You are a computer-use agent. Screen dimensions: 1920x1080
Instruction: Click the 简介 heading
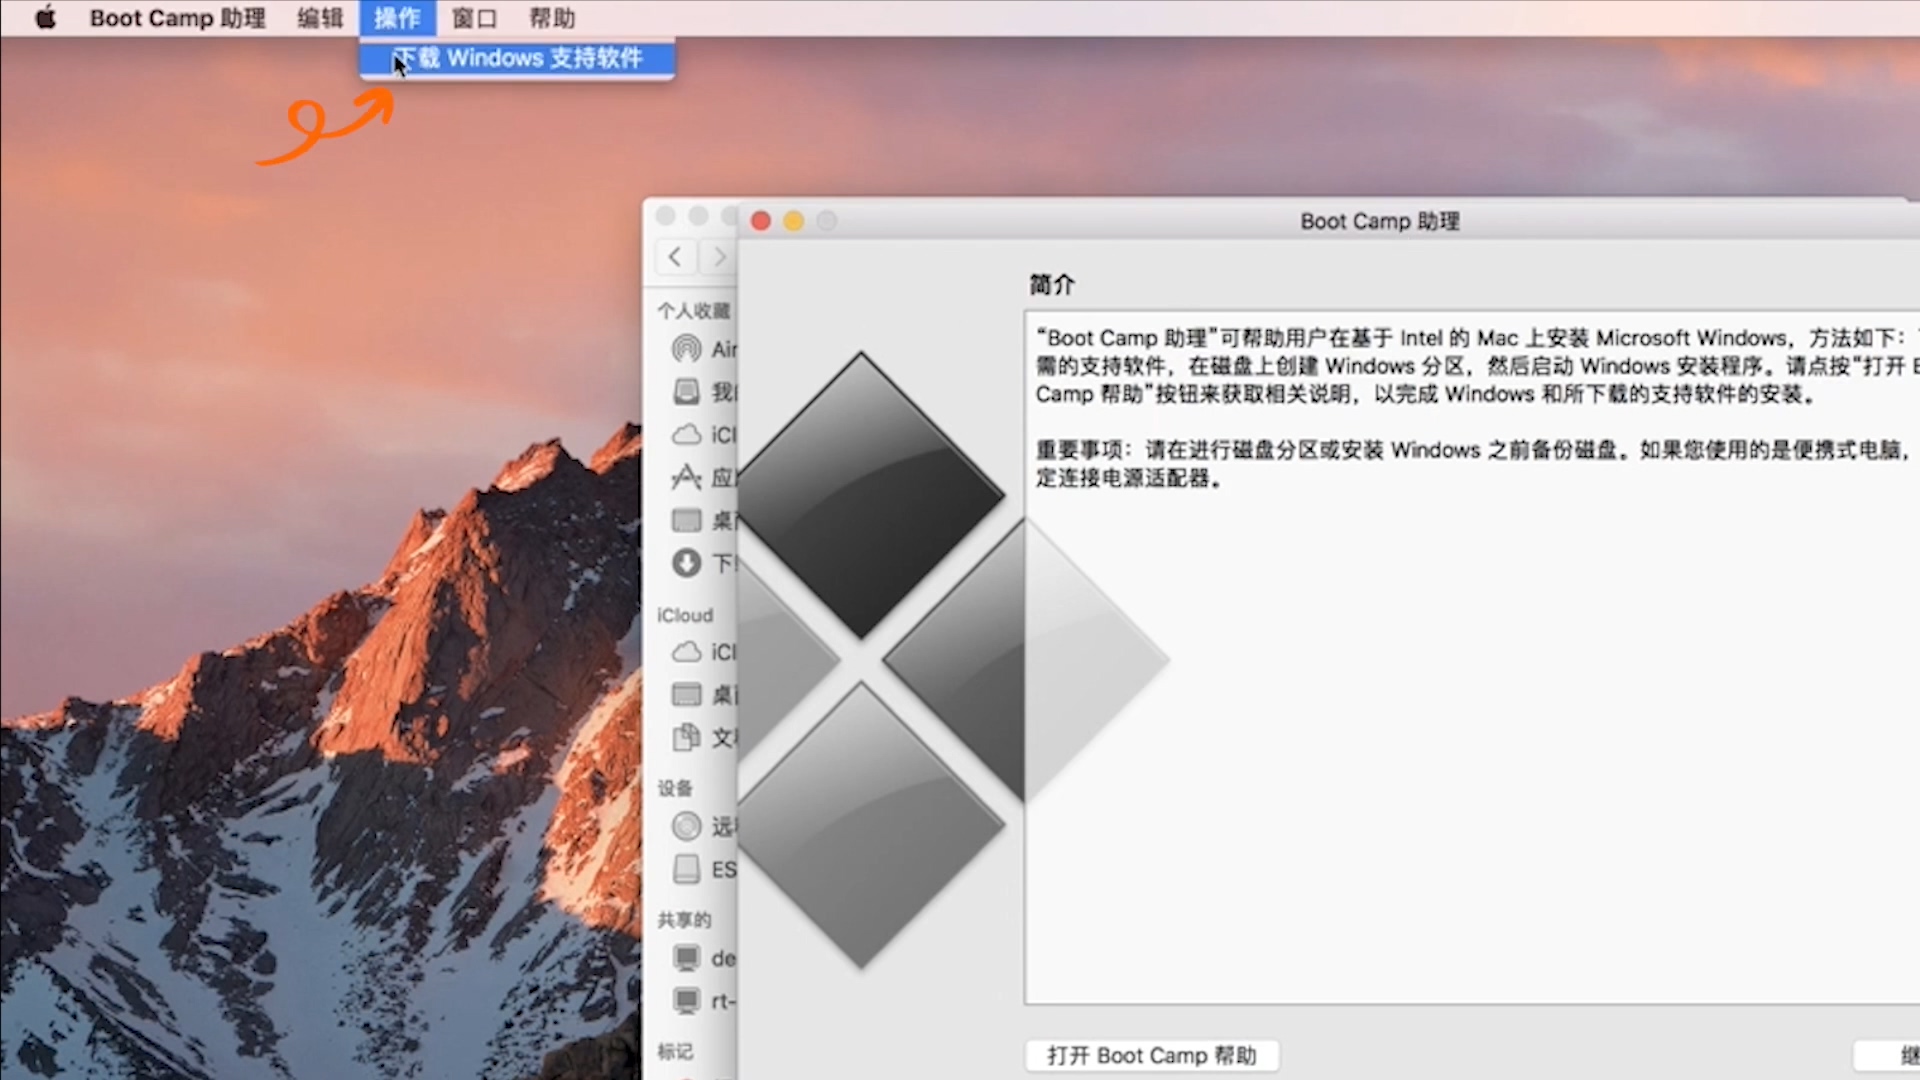1052,285
